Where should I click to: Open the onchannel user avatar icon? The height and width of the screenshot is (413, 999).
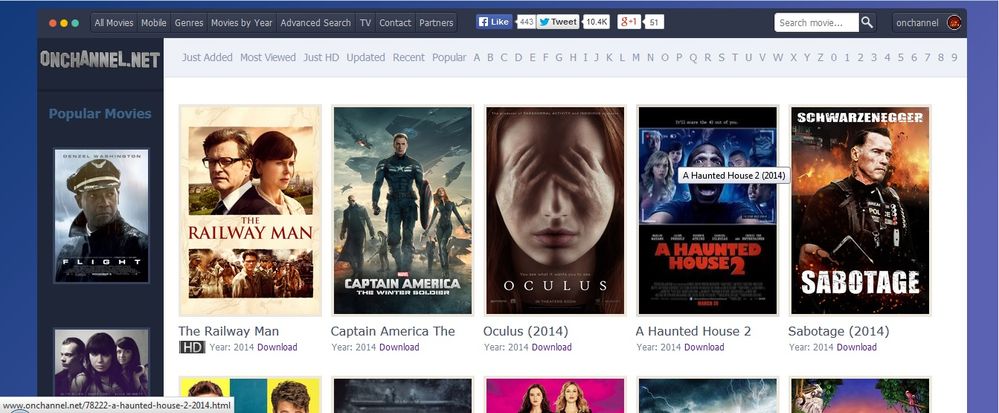pyautogui.click(x=954, y=22)
